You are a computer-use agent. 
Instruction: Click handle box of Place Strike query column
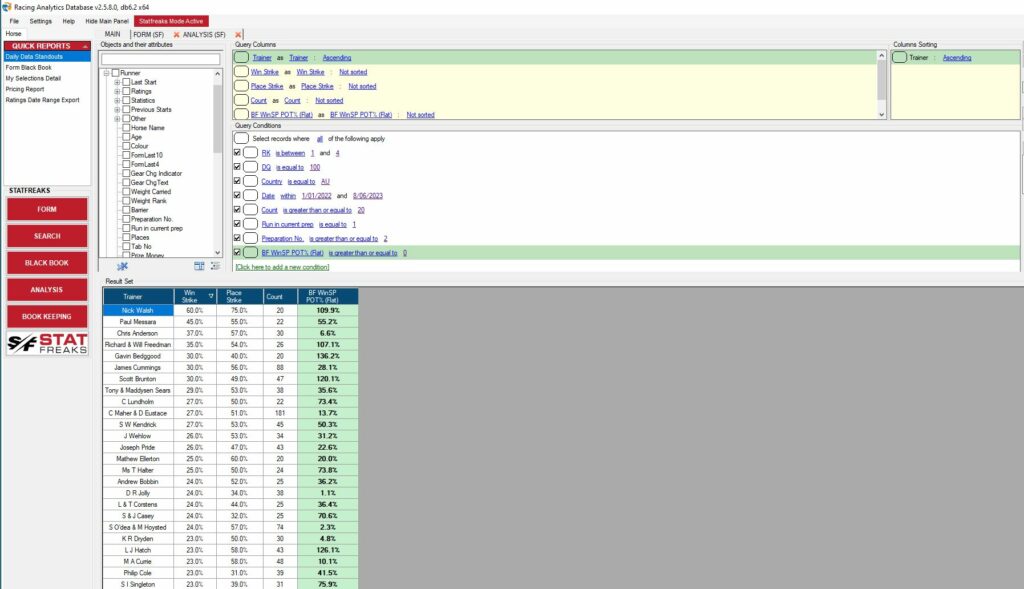242,86
